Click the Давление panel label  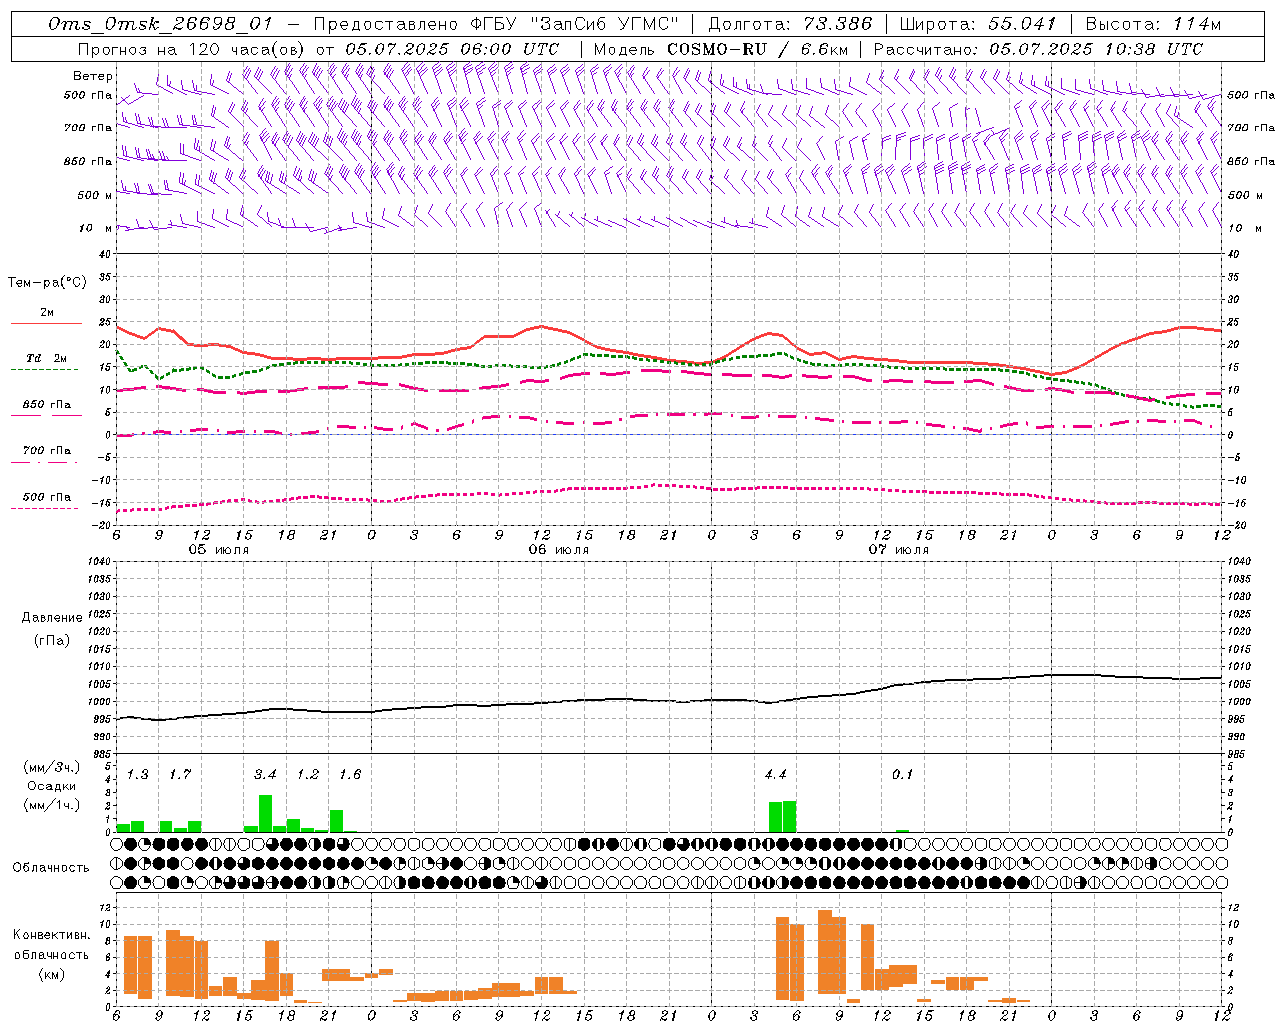tap(52, 618)
